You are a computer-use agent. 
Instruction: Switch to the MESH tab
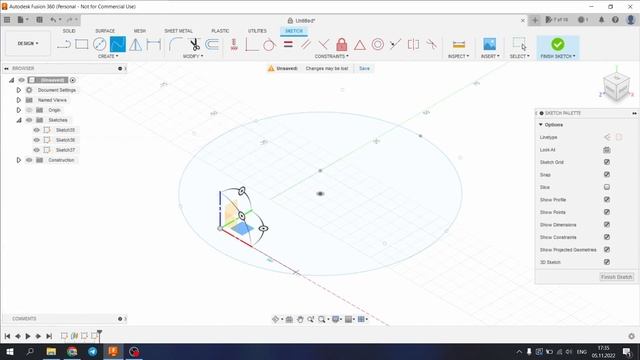[x=140, y=31]
